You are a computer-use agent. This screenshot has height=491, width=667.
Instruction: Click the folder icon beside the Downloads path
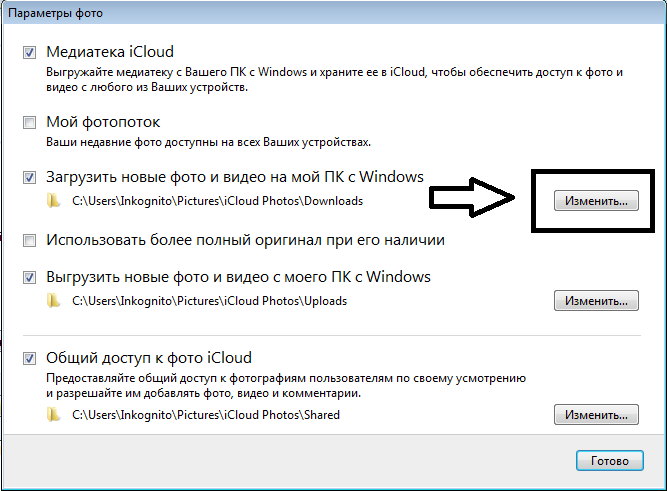pos(53,200)
